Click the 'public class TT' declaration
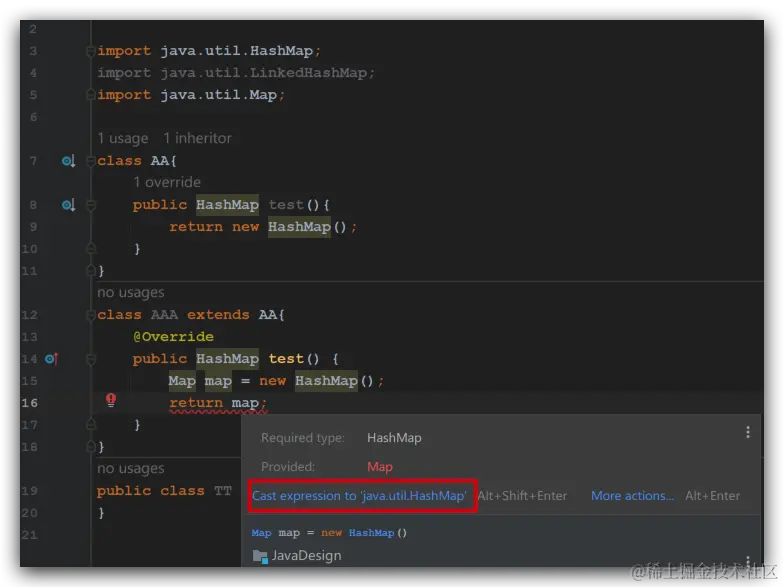Screen dimensions: 784x587 click(164, 490)
